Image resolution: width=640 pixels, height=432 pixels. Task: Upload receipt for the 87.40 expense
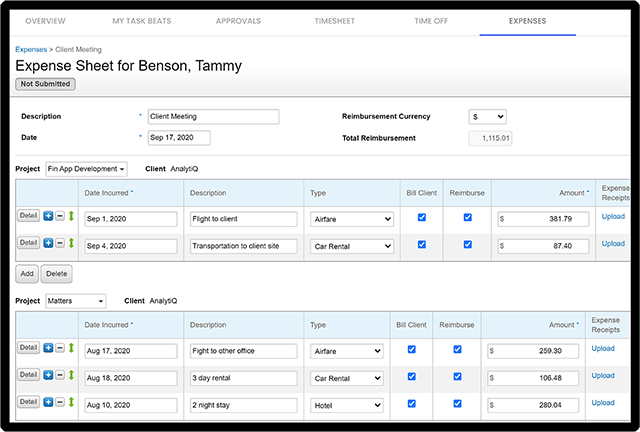pyautogui.click(x=613, y=244)
